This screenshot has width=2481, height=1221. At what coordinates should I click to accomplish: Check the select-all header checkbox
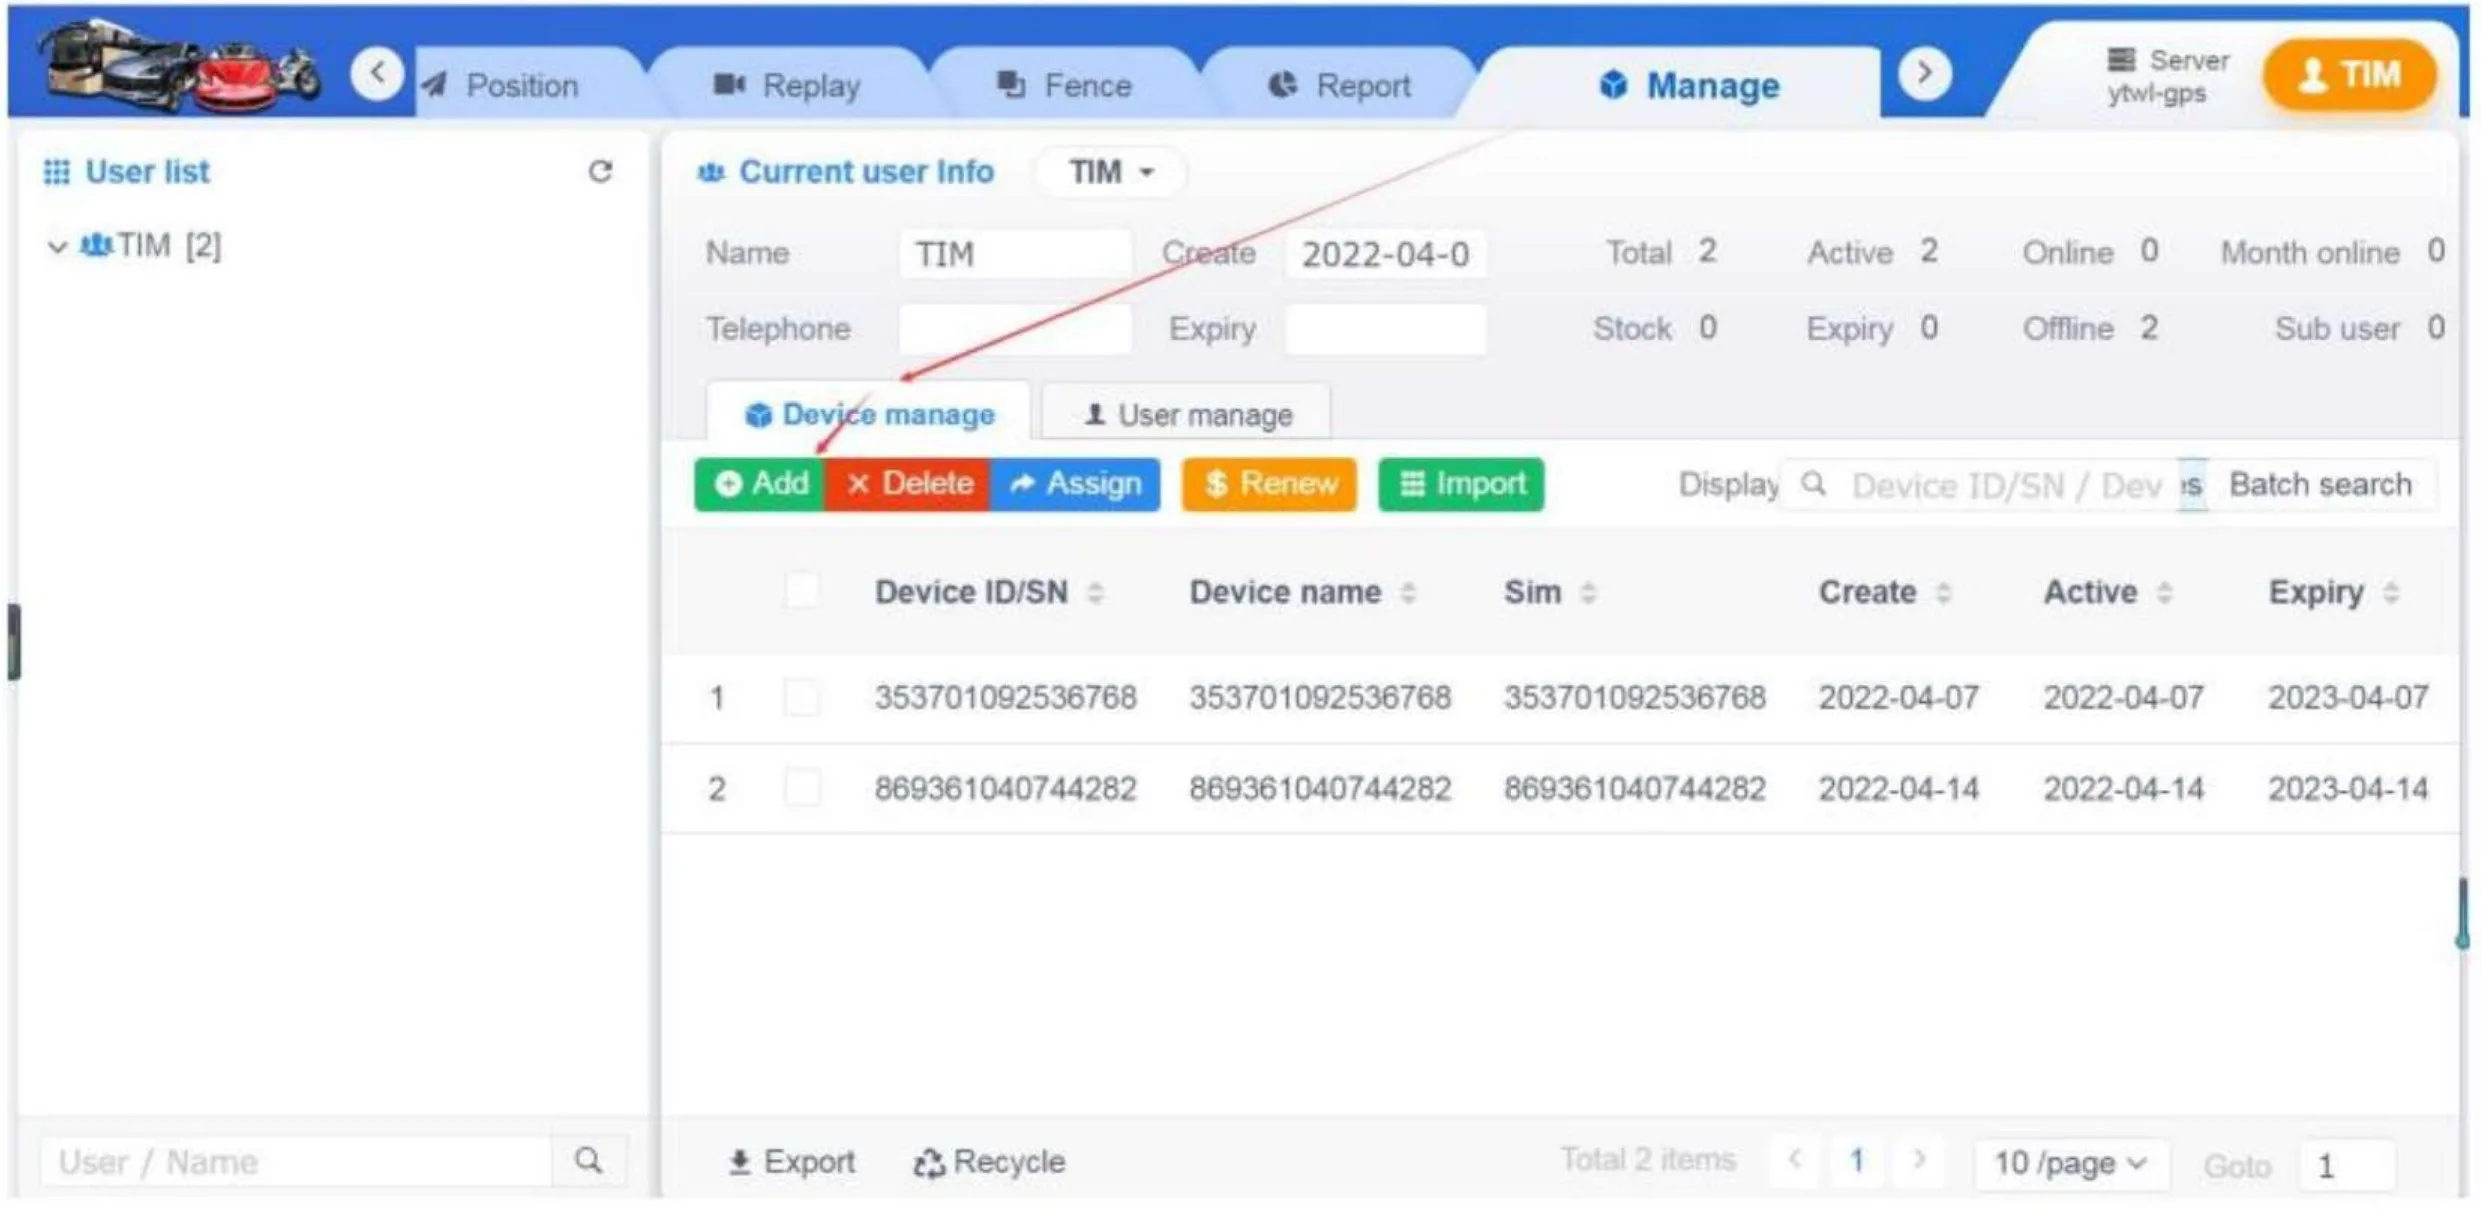[x=801, y=591]
